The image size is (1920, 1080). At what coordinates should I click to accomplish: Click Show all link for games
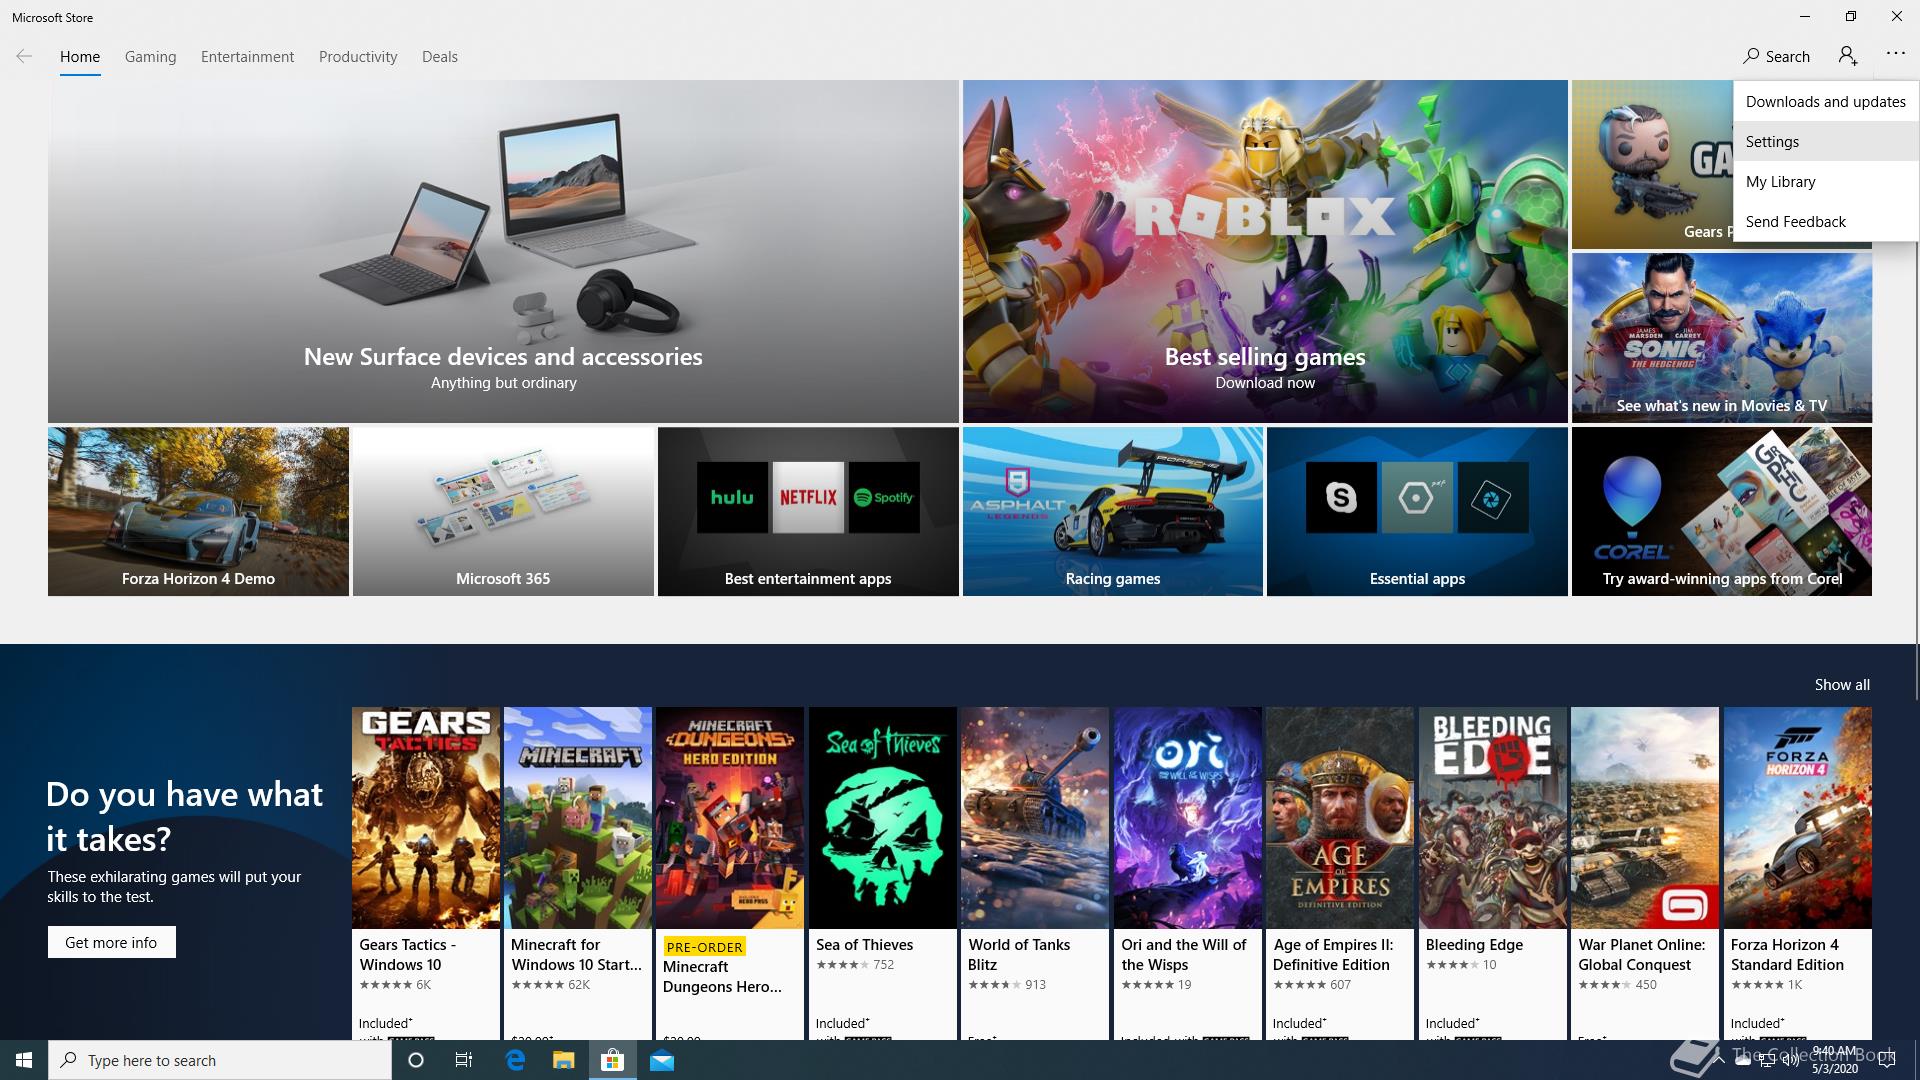click(x=1842, y=684)
